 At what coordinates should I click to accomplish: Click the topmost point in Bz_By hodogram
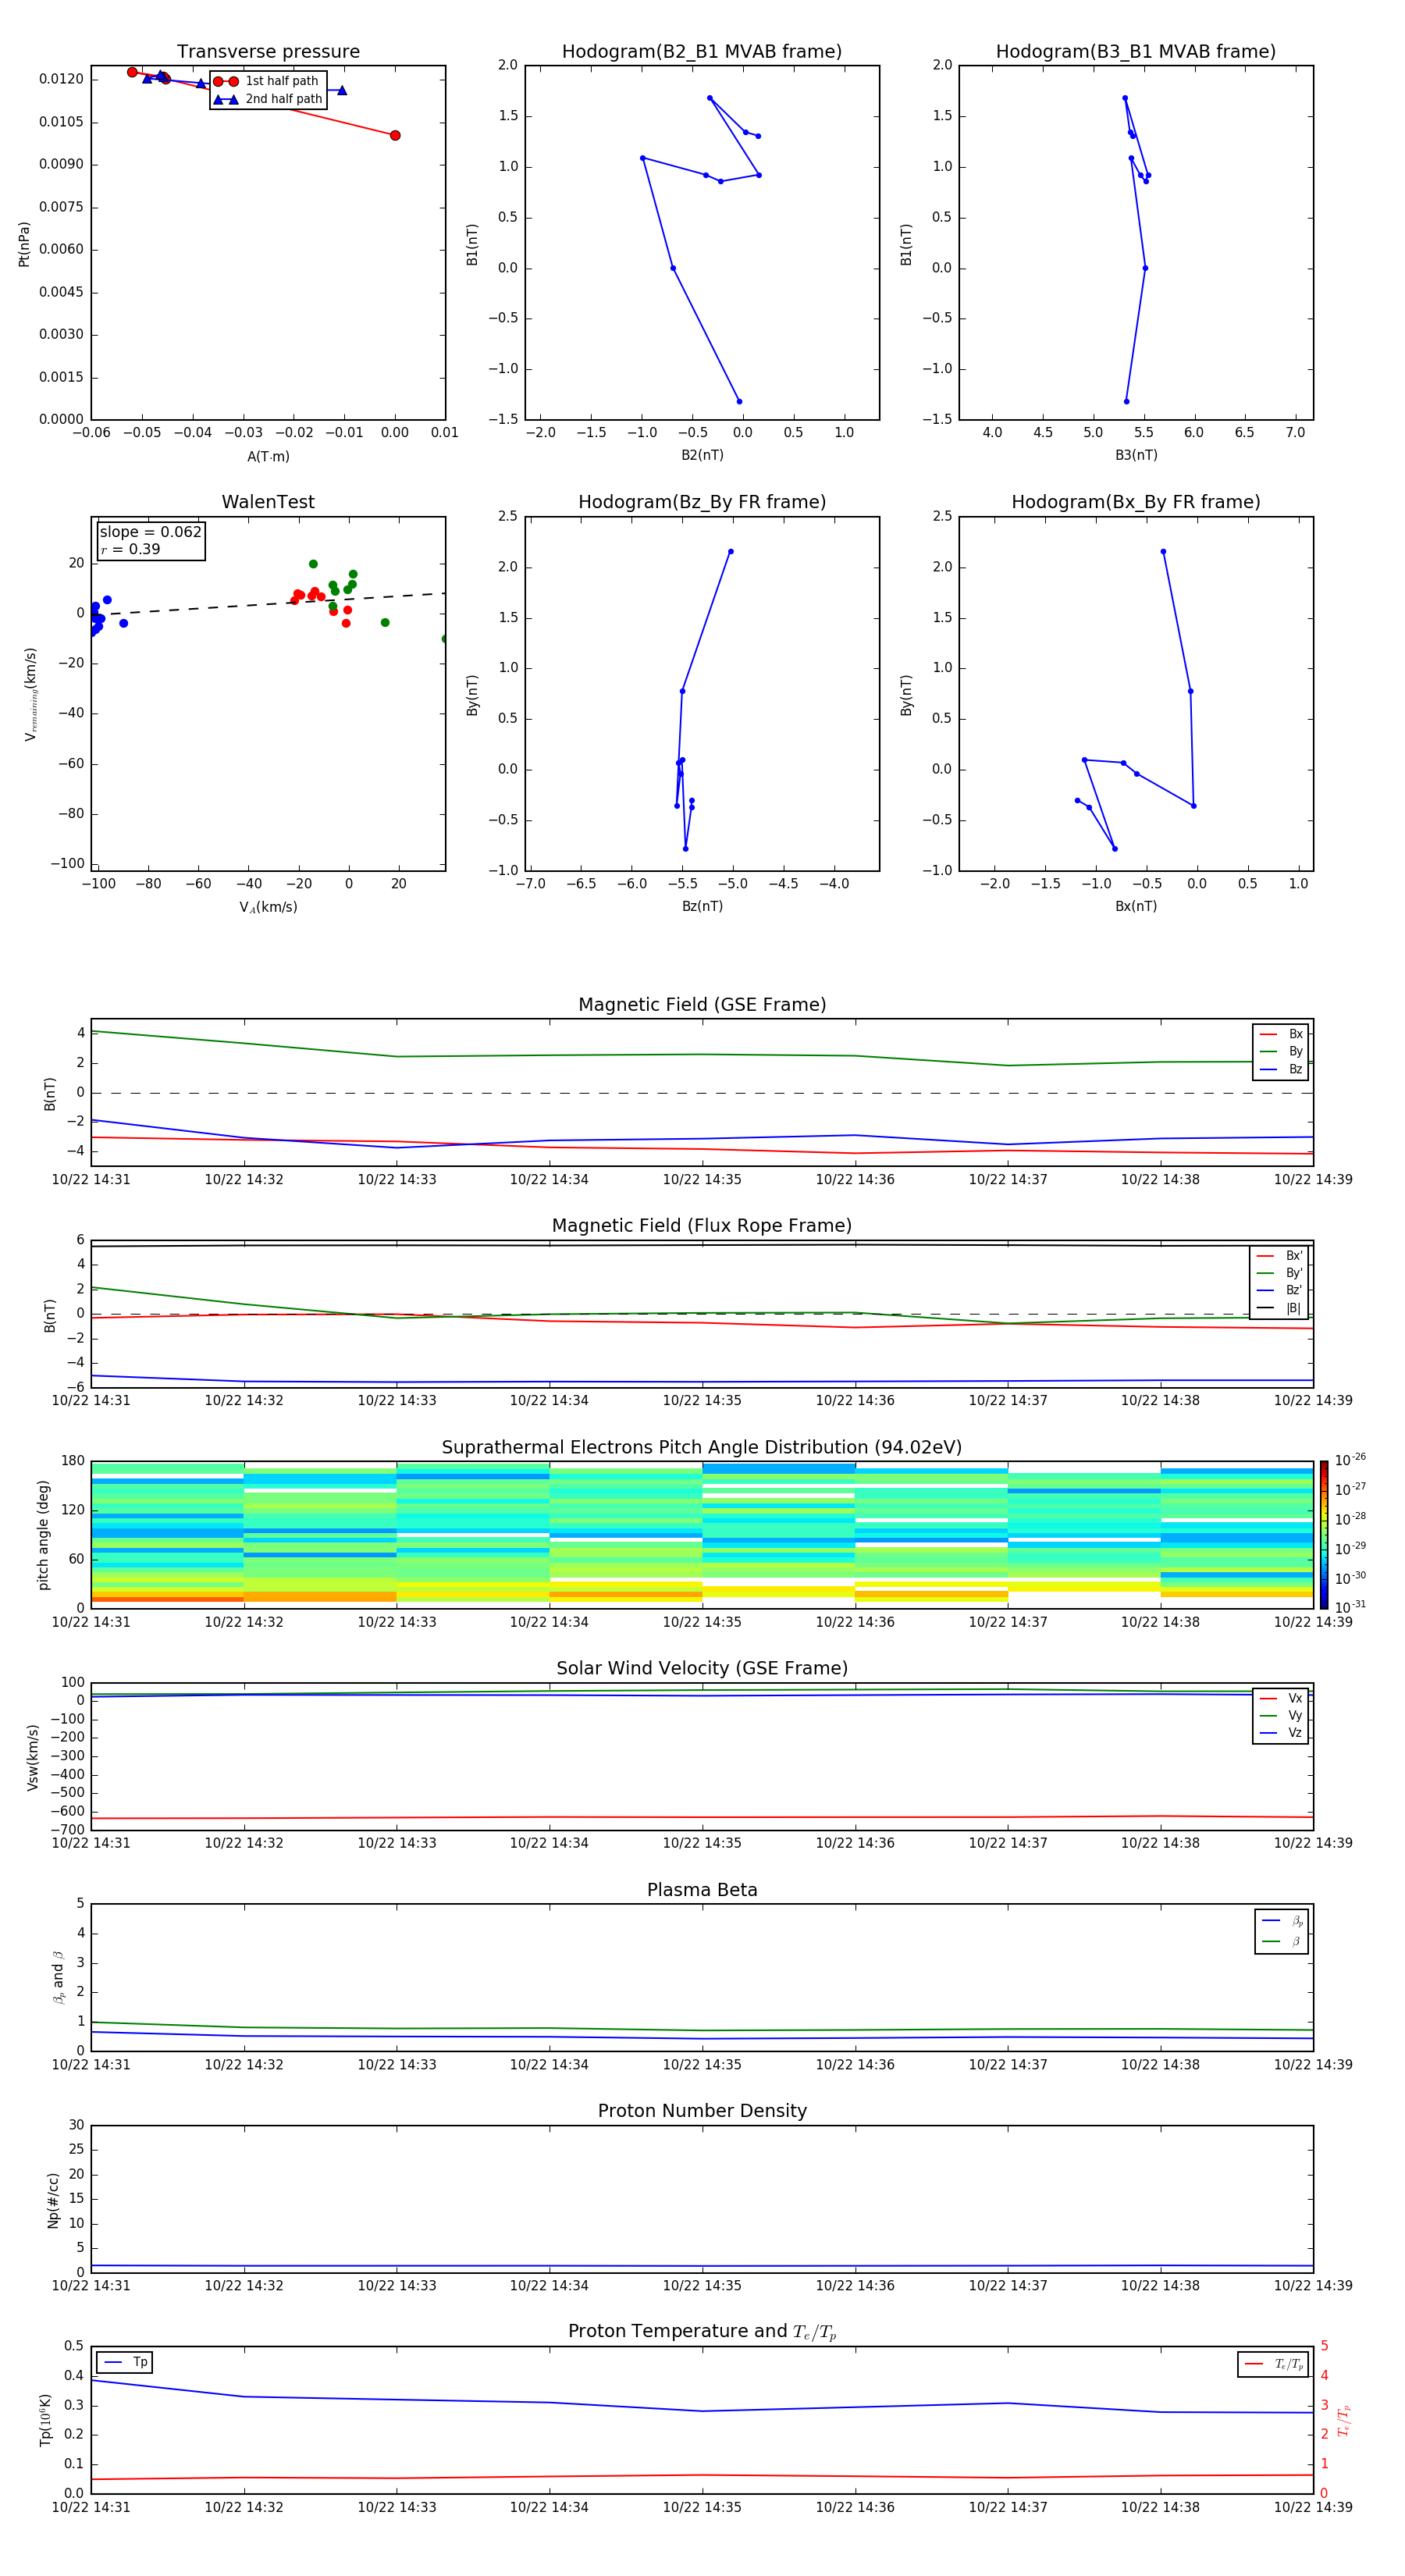pos(731,552)
